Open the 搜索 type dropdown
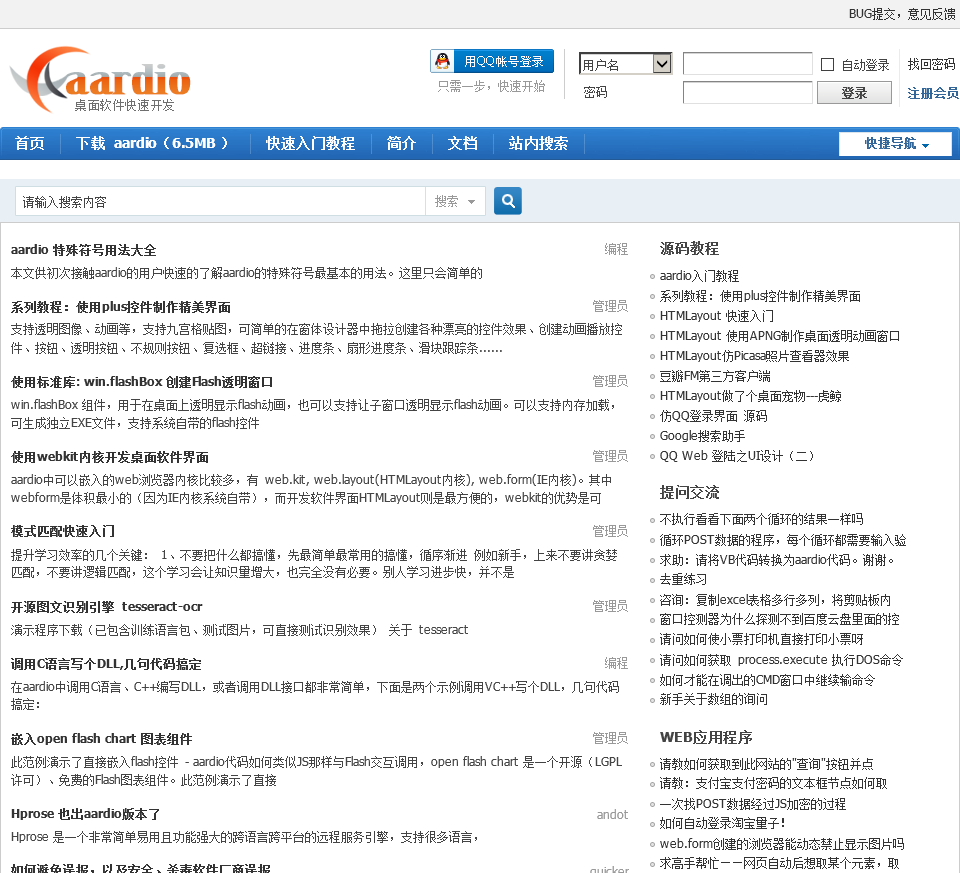The width and height of the screenshot is (960, 873). click(x=455, y=201)
